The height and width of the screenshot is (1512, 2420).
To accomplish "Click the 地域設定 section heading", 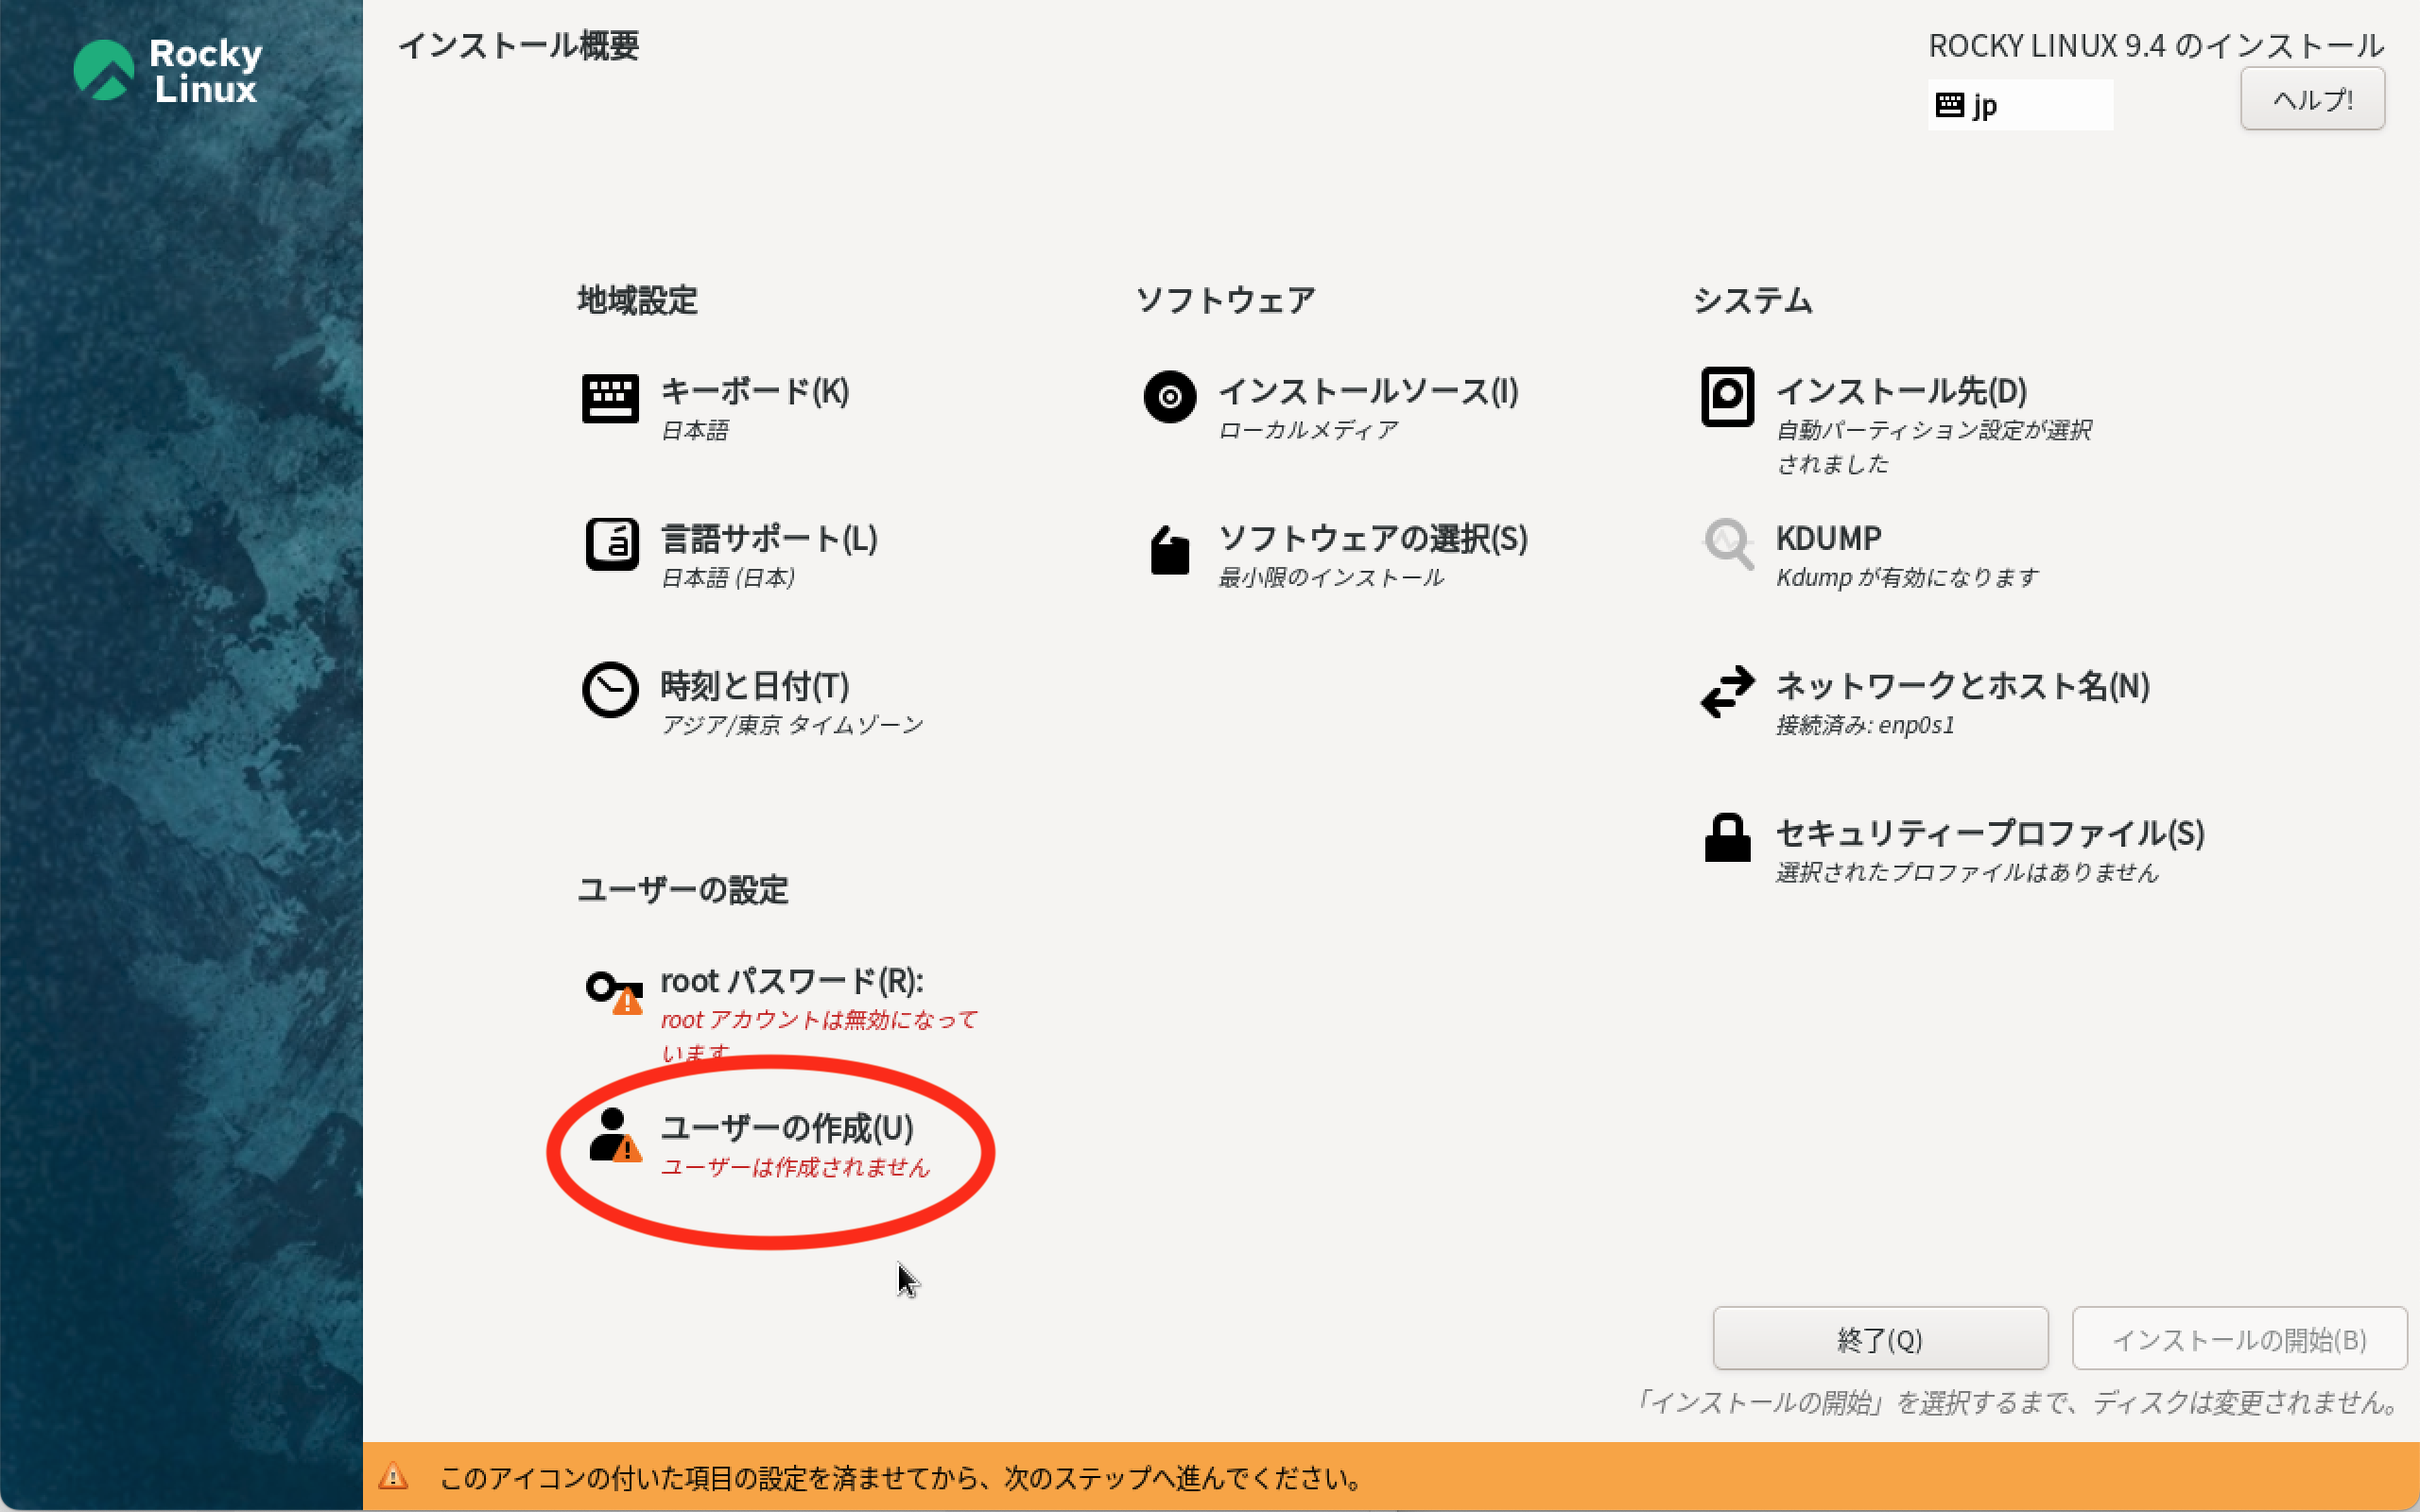I will 637,300.
